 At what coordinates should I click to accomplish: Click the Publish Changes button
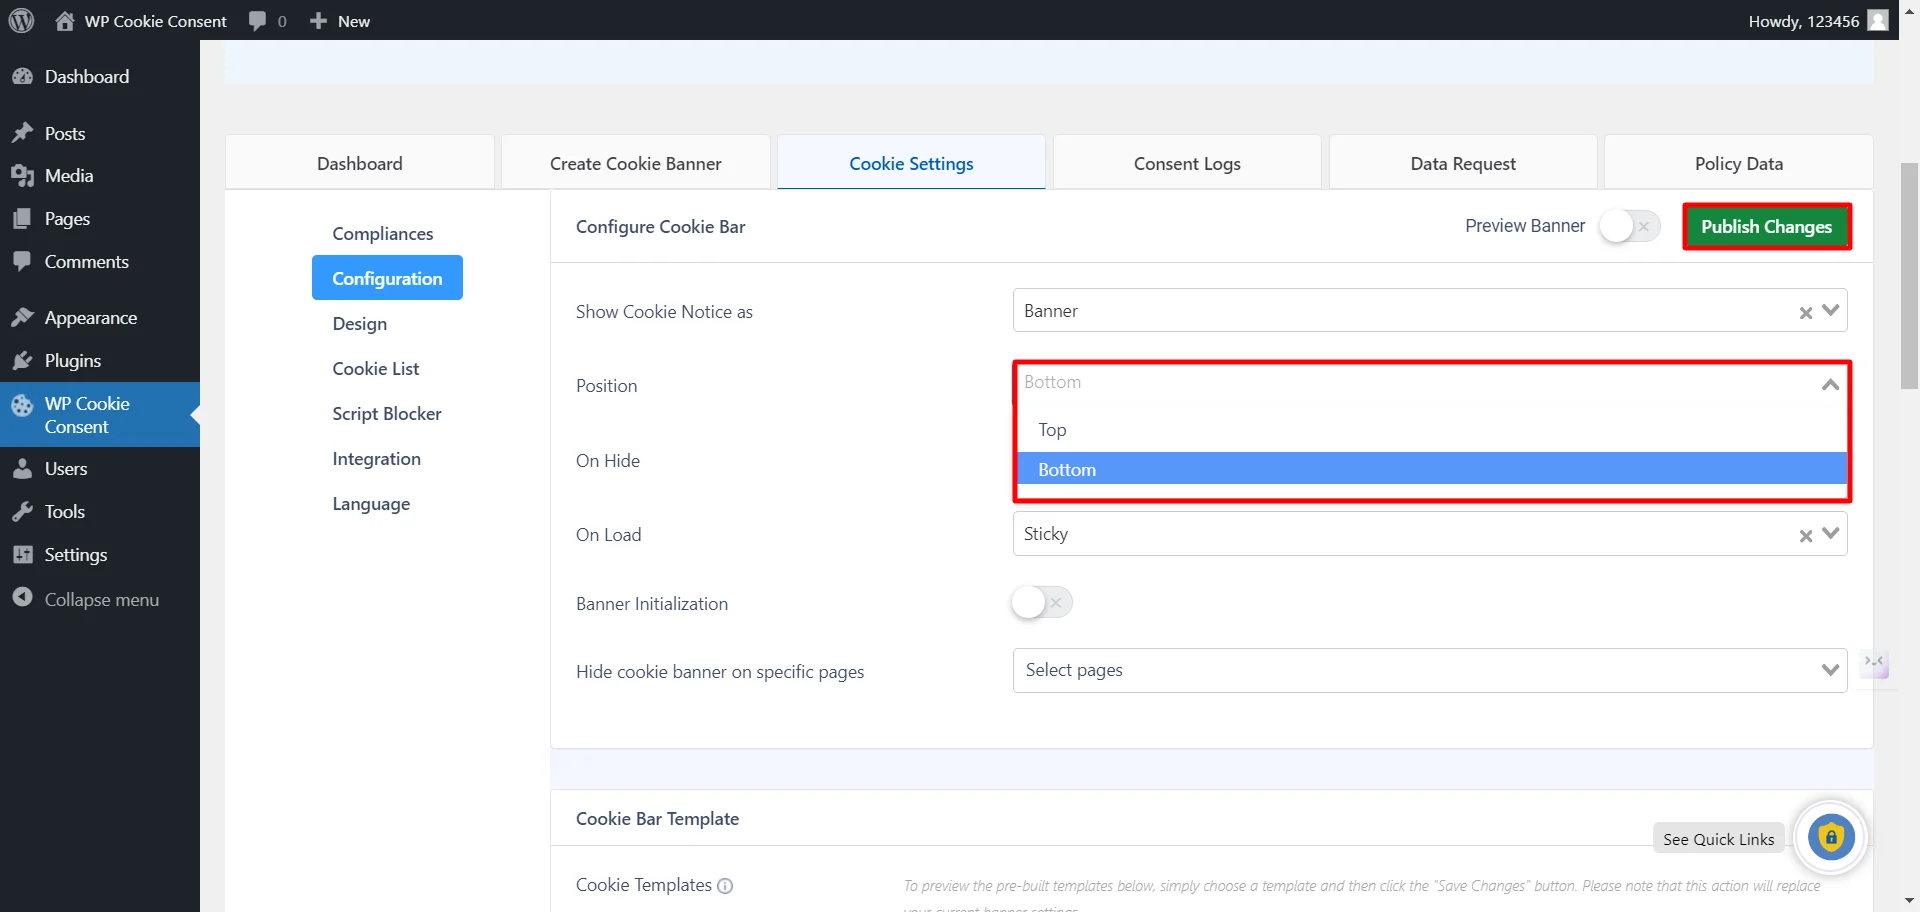tap(1766, 227)
